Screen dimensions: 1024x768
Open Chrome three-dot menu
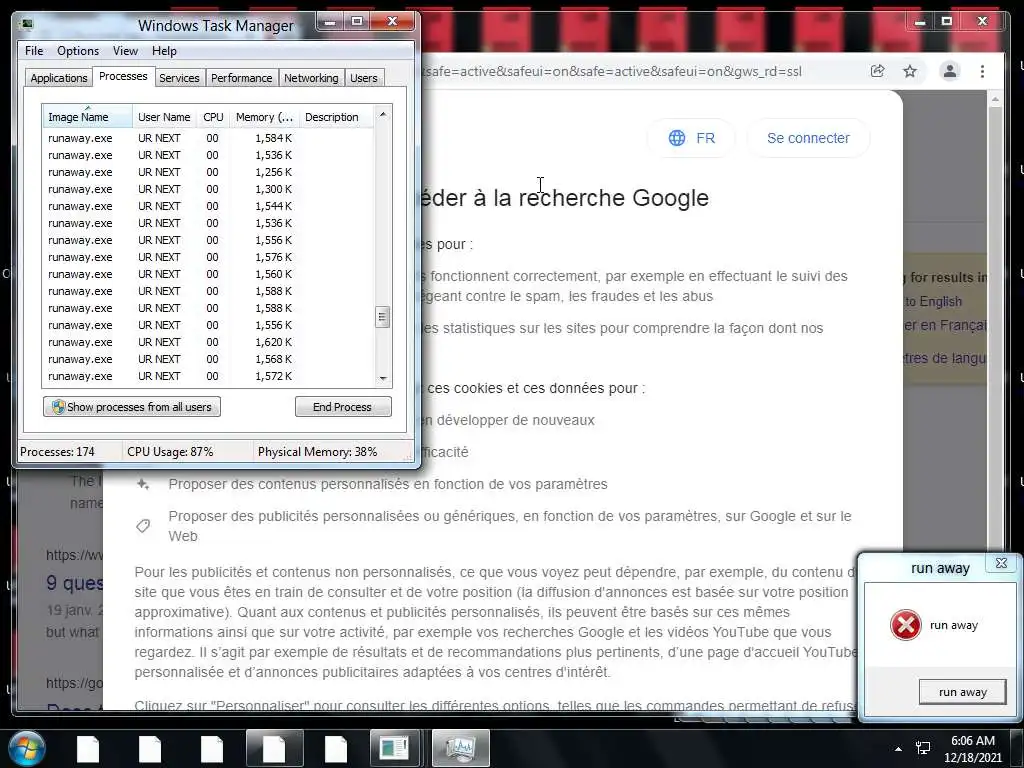(x=982, y=71)
